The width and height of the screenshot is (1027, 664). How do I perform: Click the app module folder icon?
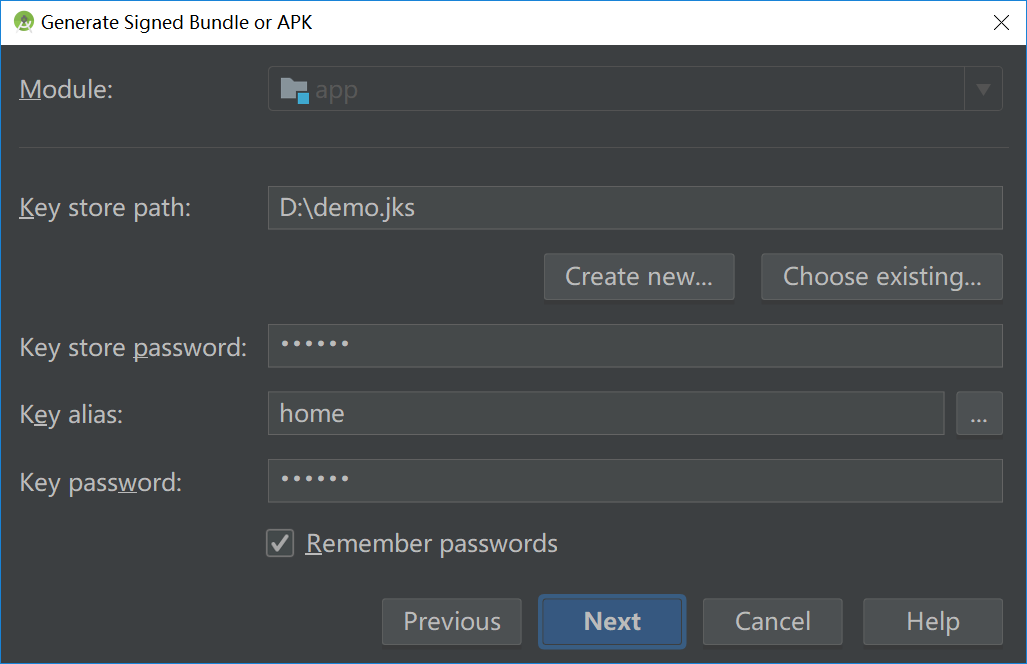click(294, 90)
